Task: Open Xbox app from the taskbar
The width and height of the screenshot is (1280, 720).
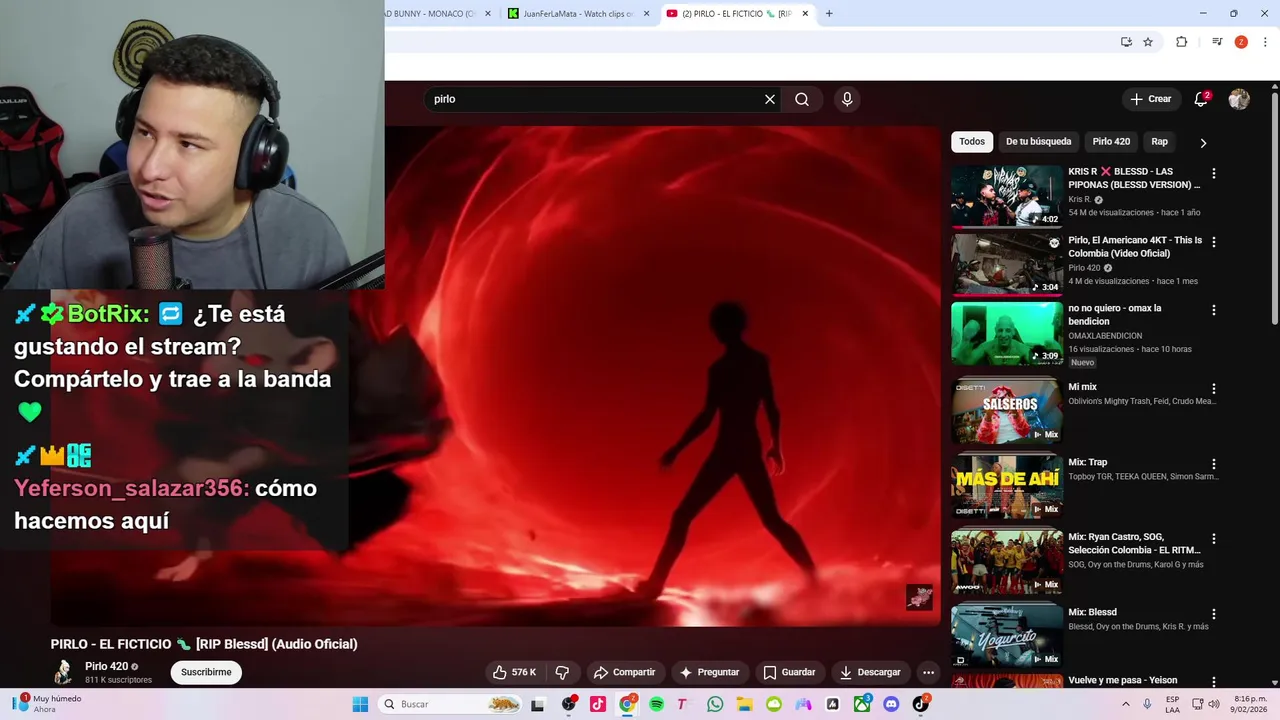Action: (862, 704)
